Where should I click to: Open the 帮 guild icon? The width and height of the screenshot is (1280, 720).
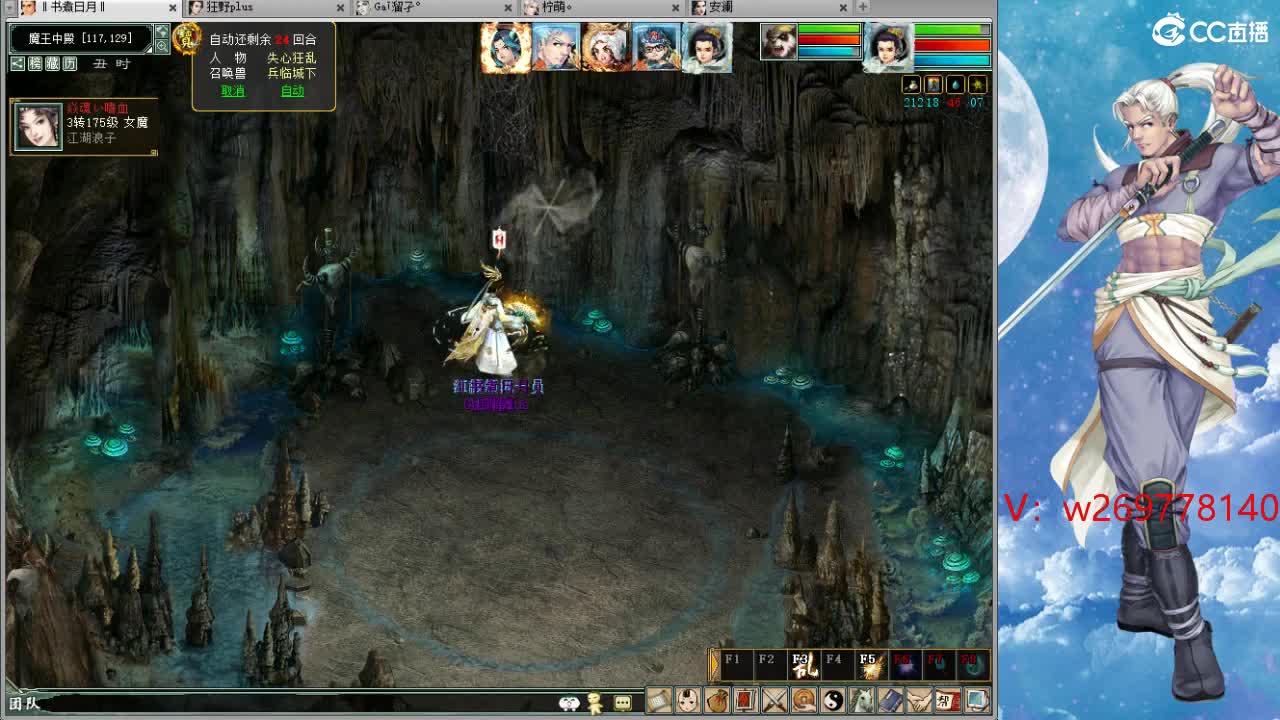[x=948, y=700]
